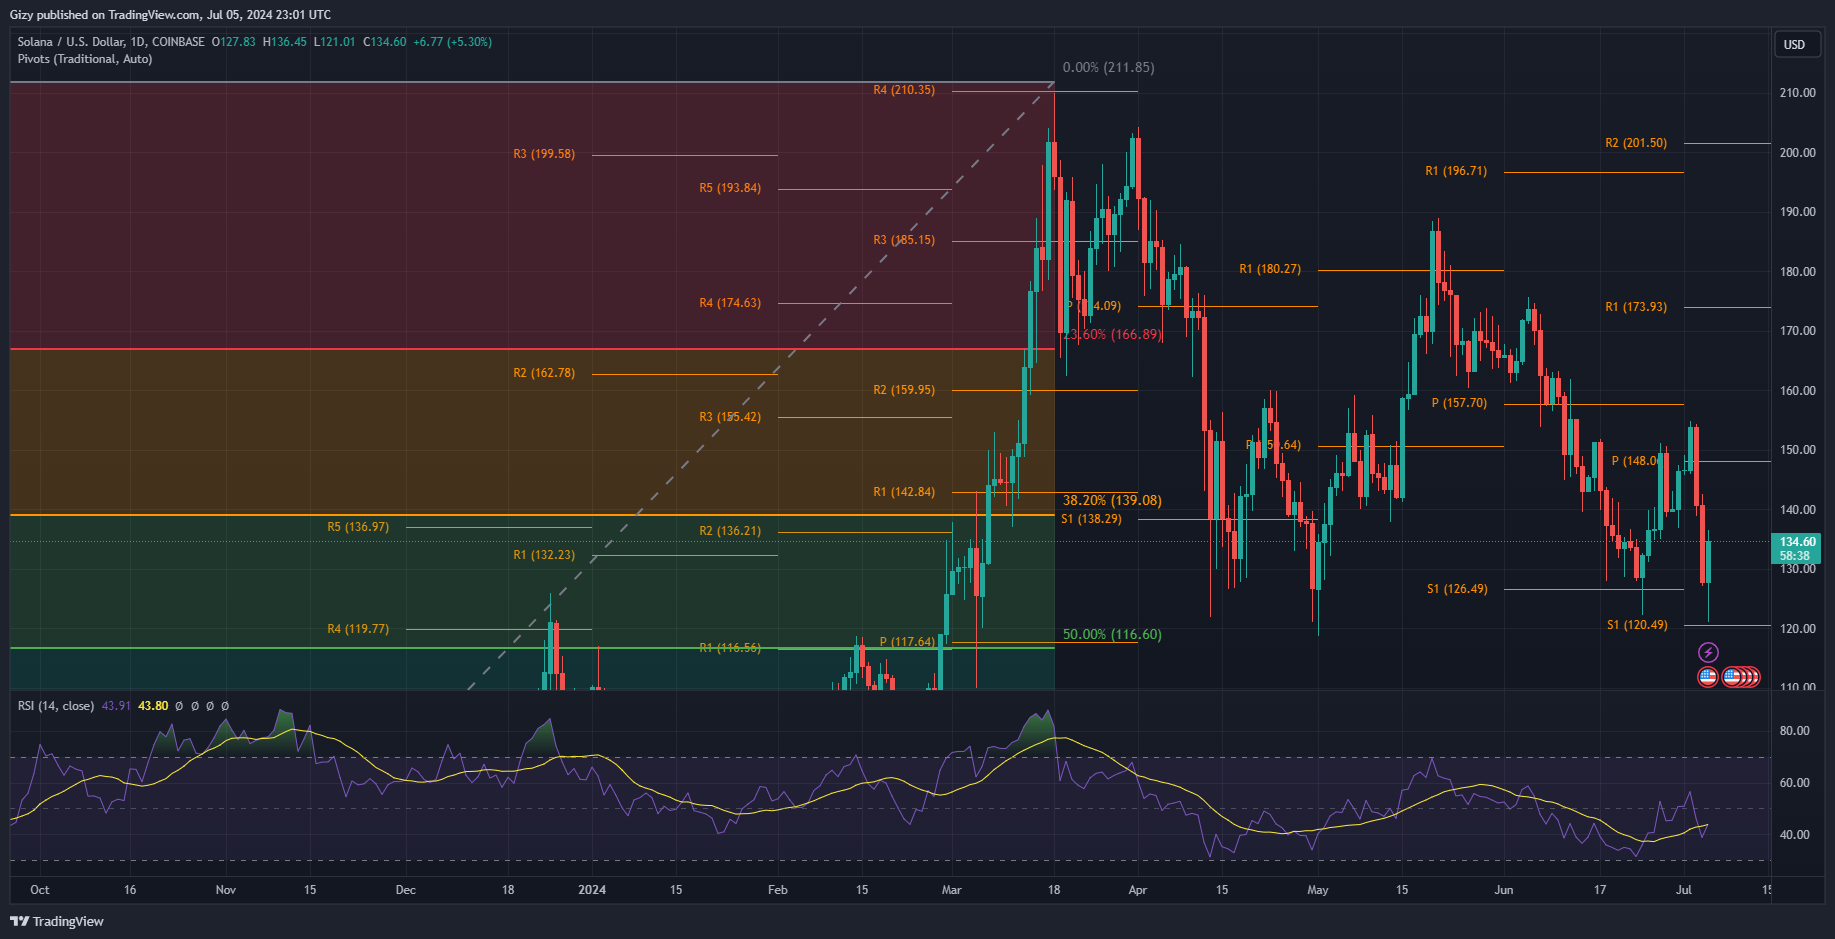The image size is (1835, 939).
Task: Click the purple lightning bolt event icon
Action: [1708, 653]
